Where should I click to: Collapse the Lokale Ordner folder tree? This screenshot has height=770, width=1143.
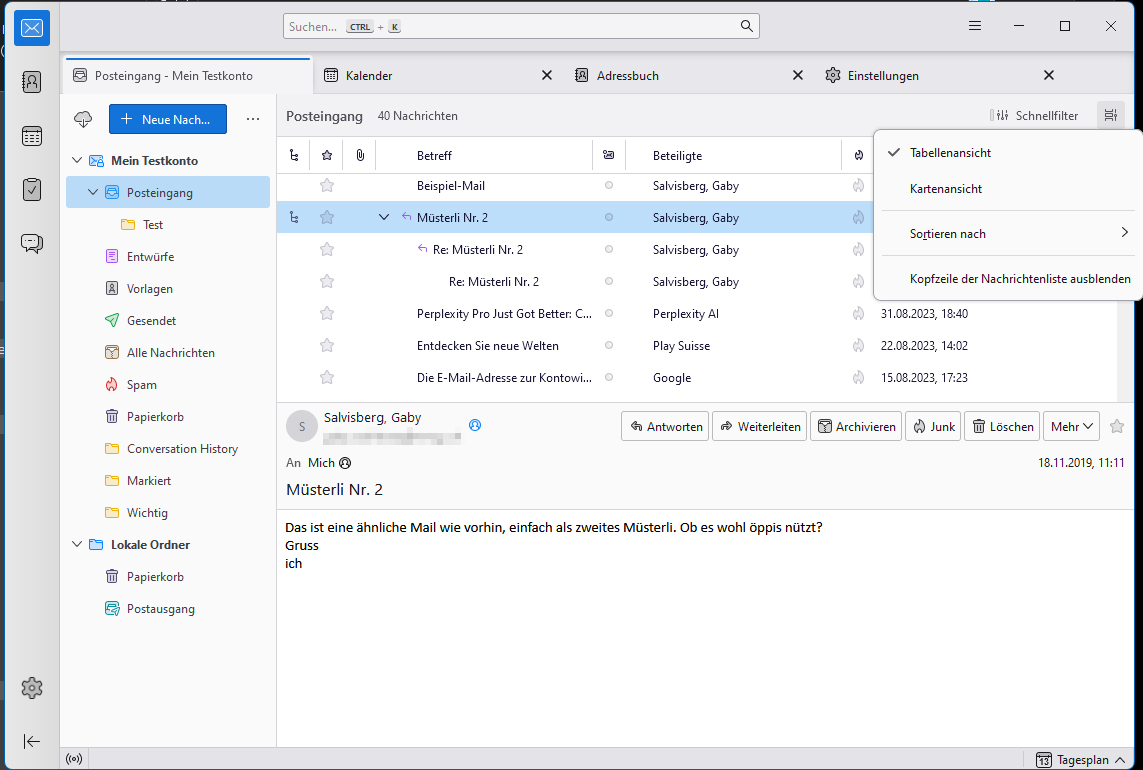[78, 545]
